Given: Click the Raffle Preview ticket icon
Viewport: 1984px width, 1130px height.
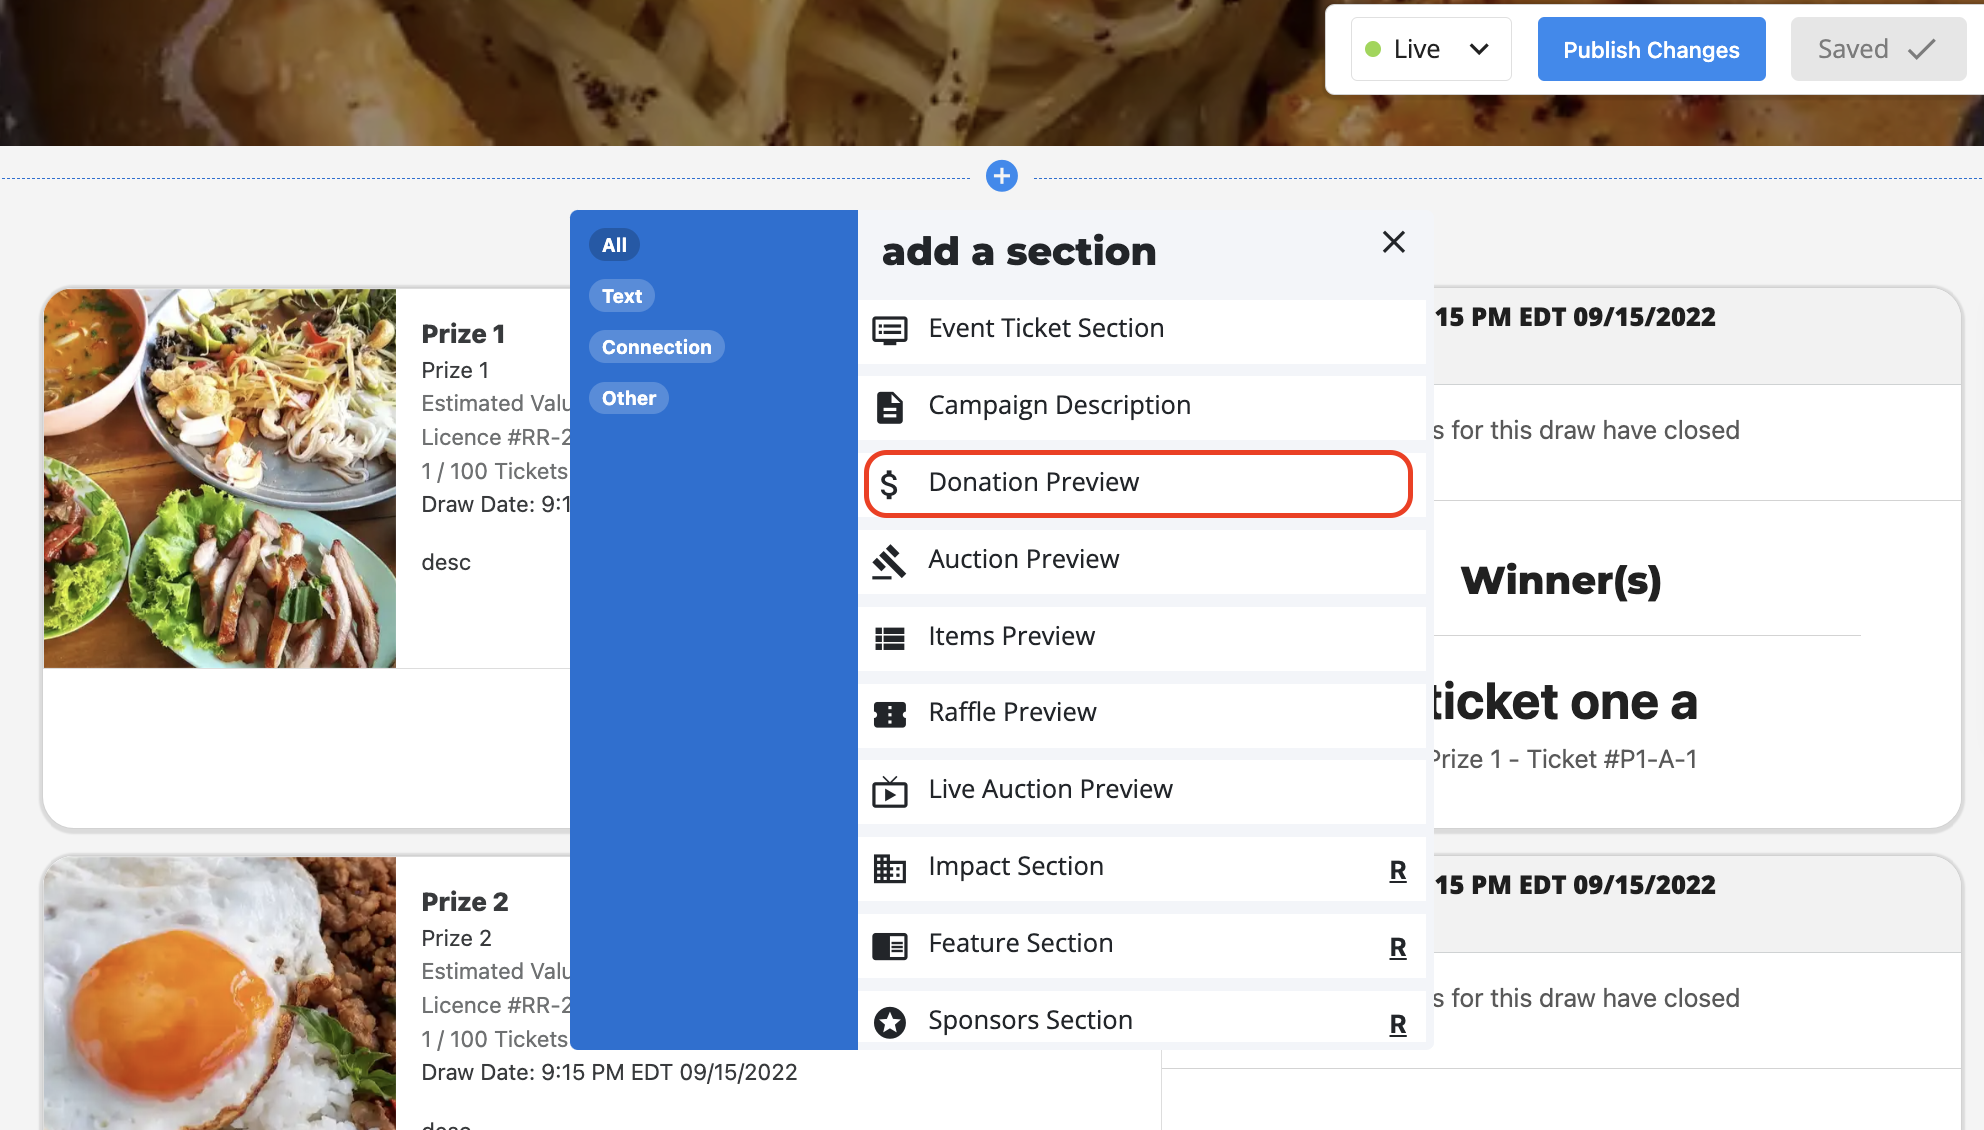Looking at the screenshot, I should click(889, 714).
